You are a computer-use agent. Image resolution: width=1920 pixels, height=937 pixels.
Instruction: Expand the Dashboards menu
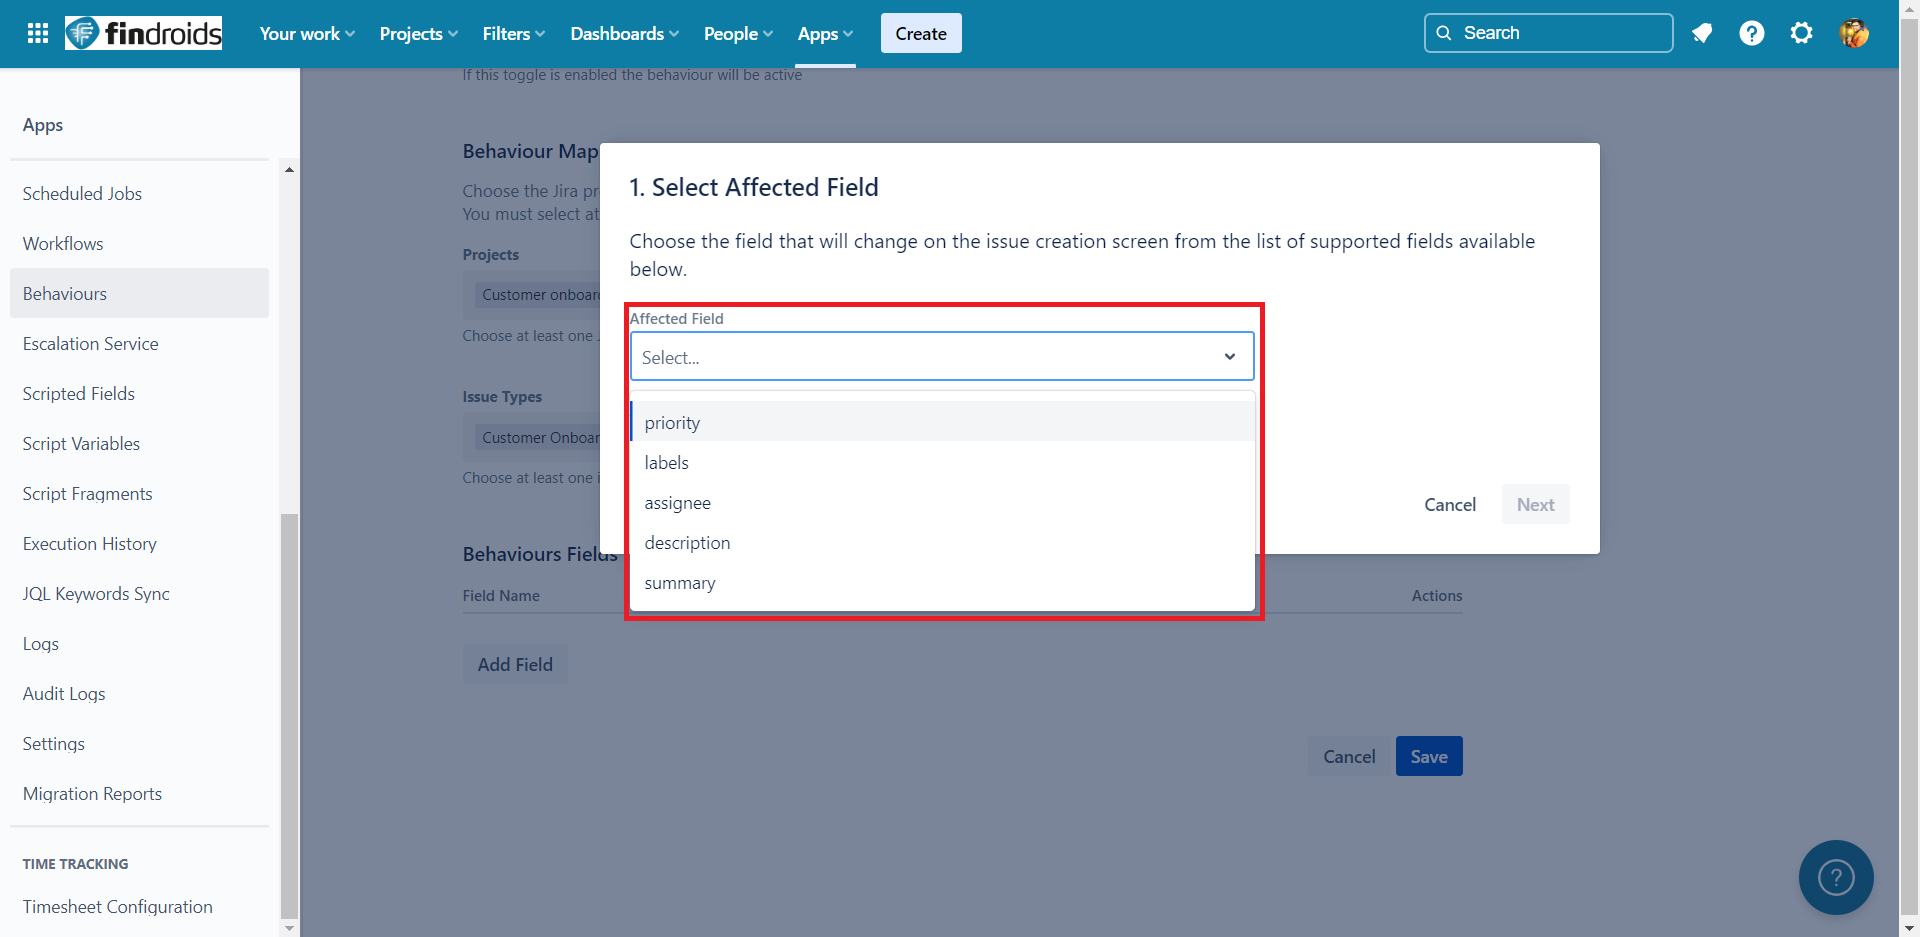(625, 33)
